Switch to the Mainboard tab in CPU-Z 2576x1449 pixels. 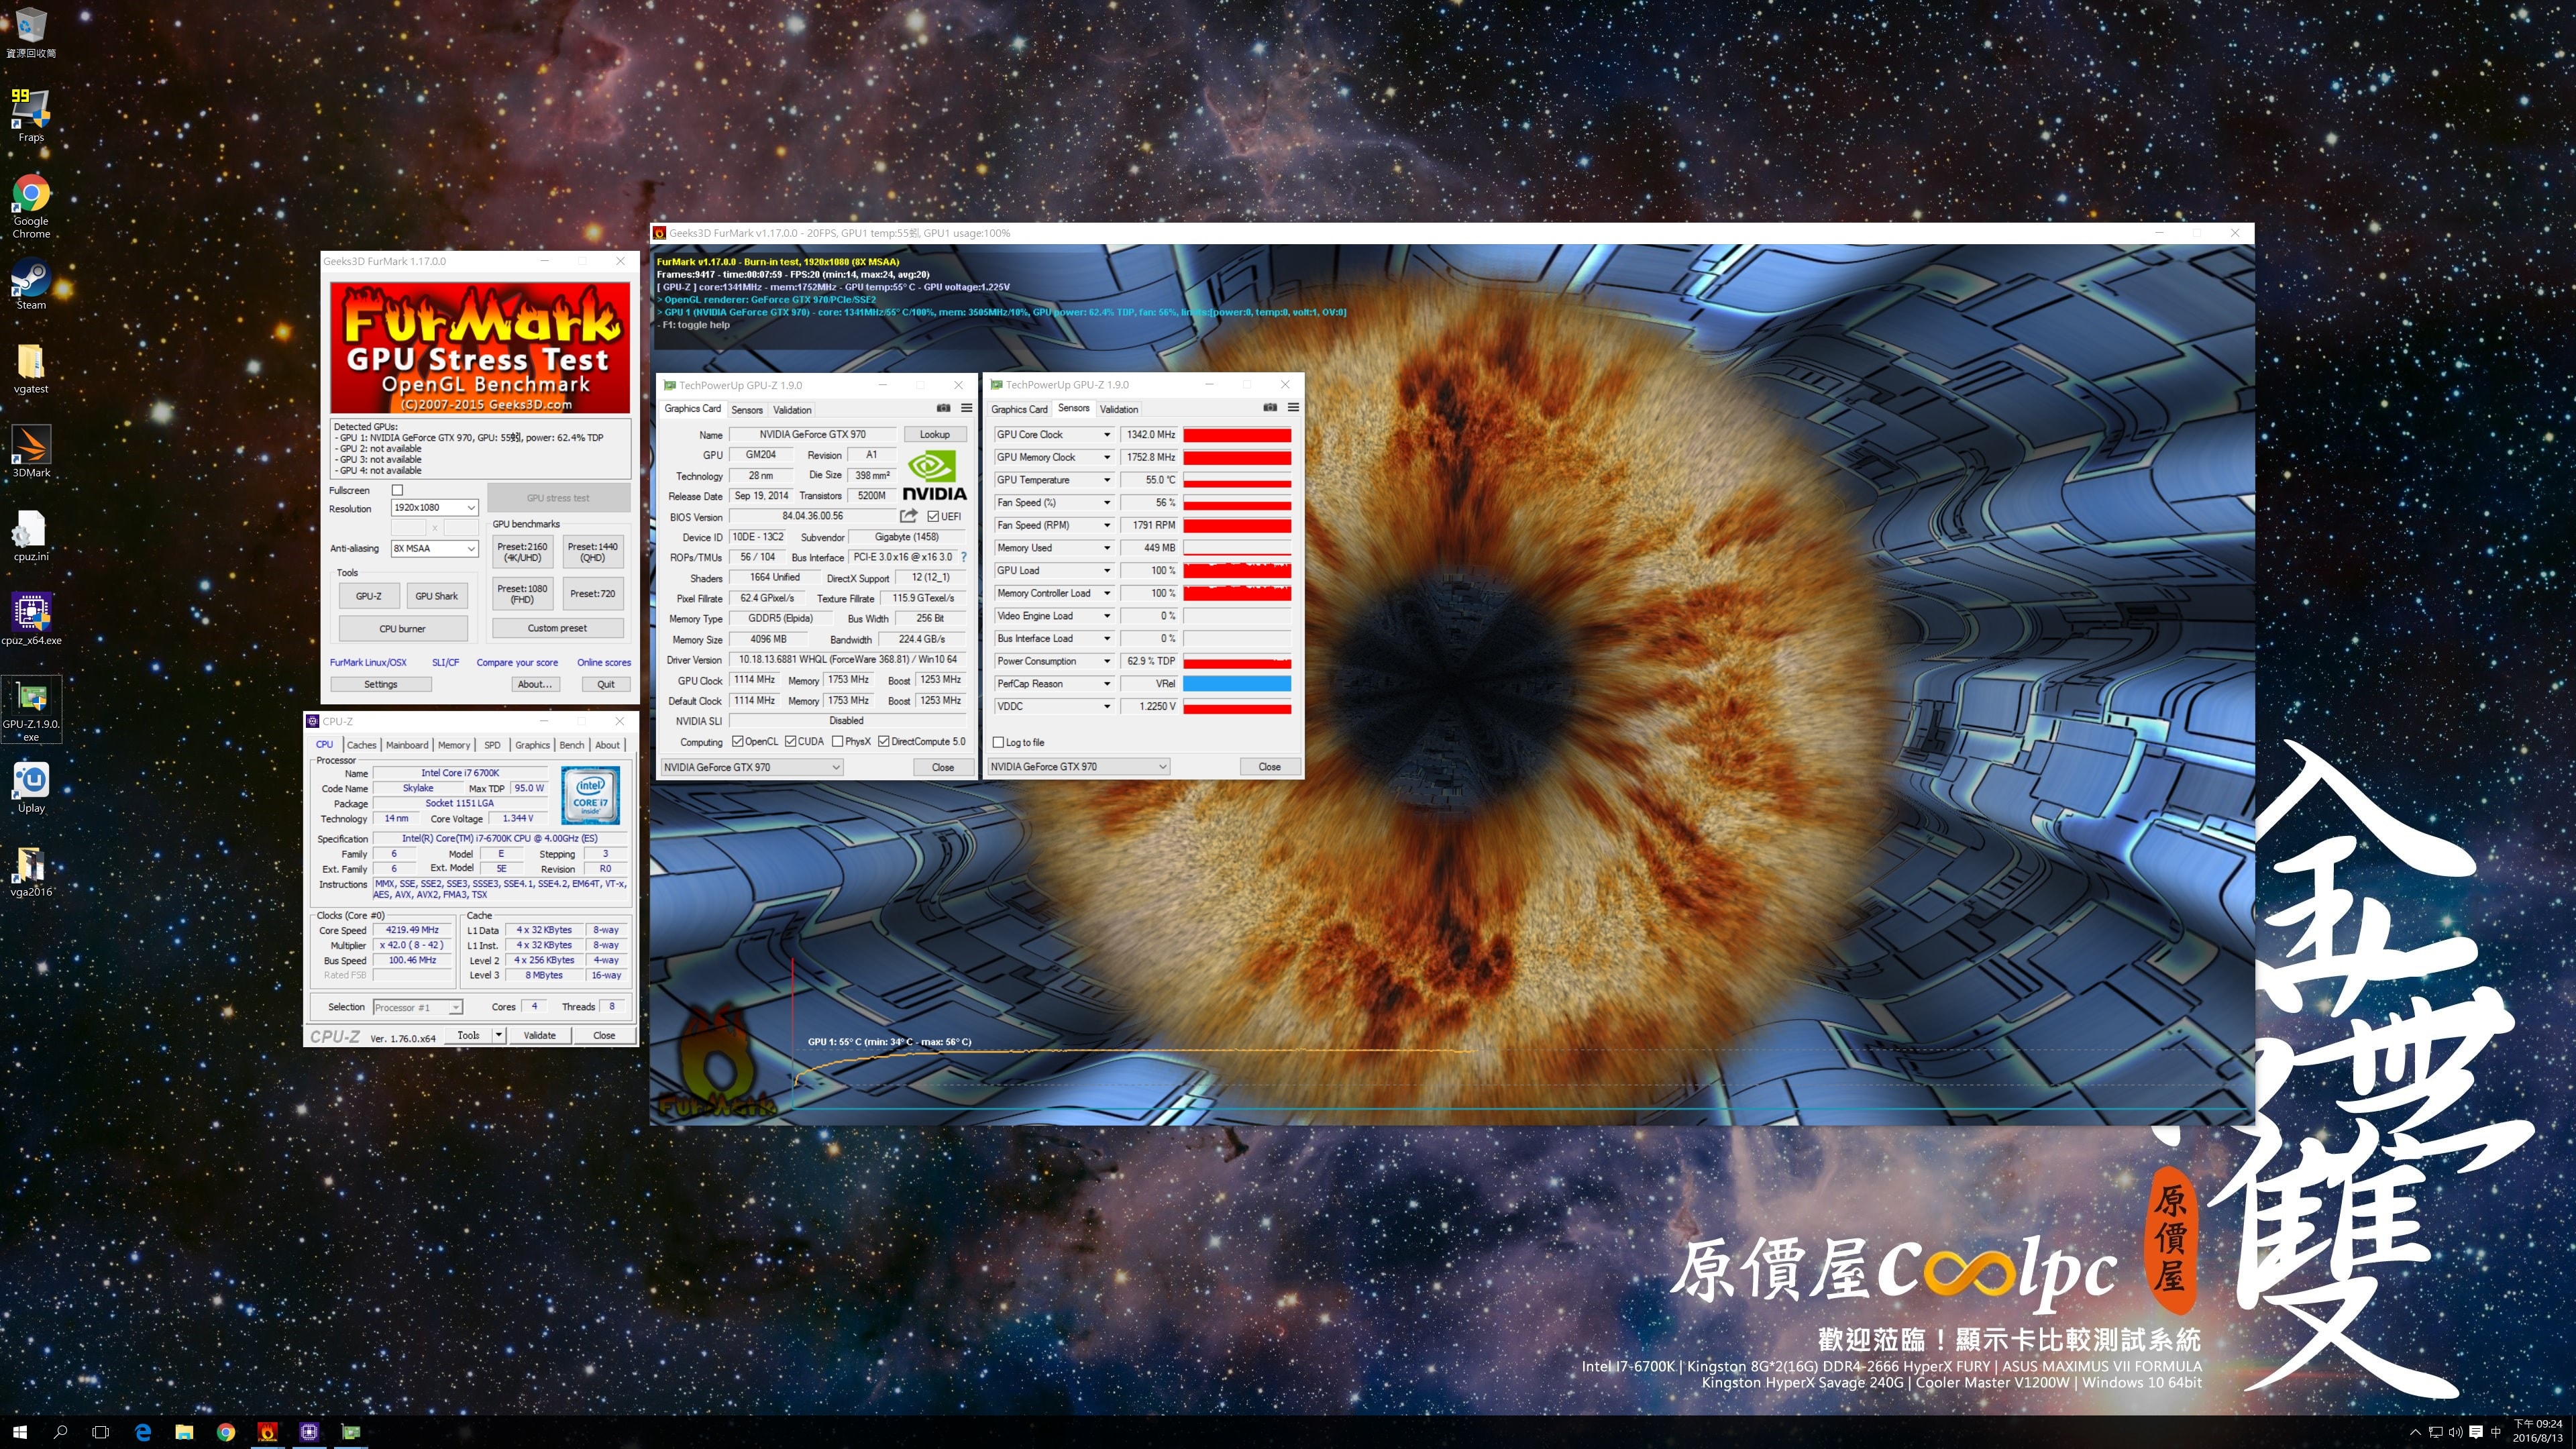tap(407, 745)
